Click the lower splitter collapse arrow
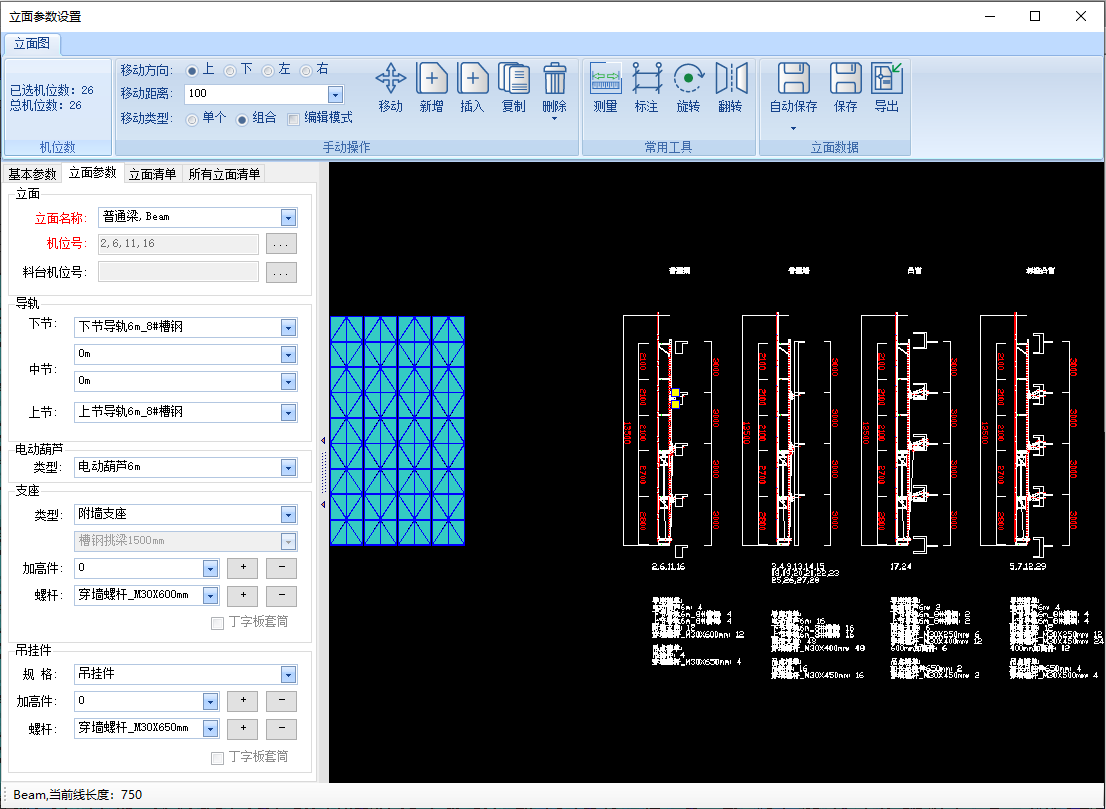Screen dimensions: 1106x809 tap(323, 504)
